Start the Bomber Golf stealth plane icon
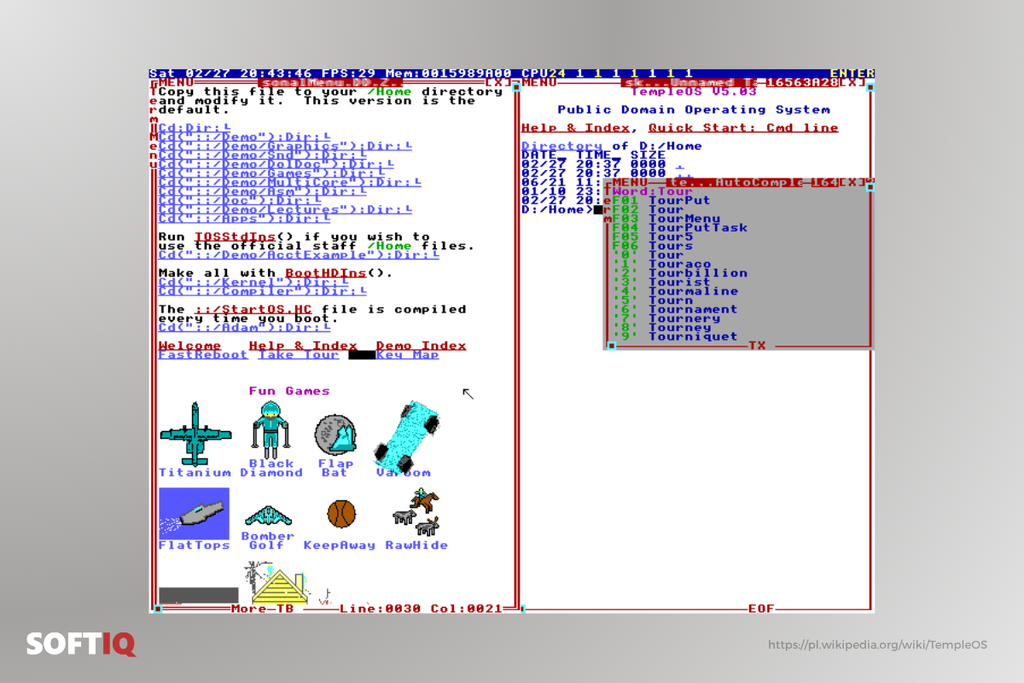Viewport: 1024px width, 683px height. click(x=268, y=516)
